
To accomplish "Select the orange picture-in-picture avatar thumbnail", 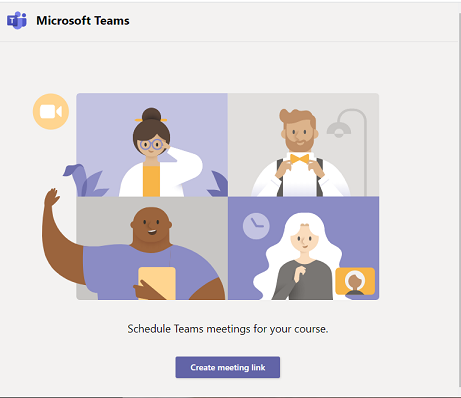I will (x=355, y=282).
